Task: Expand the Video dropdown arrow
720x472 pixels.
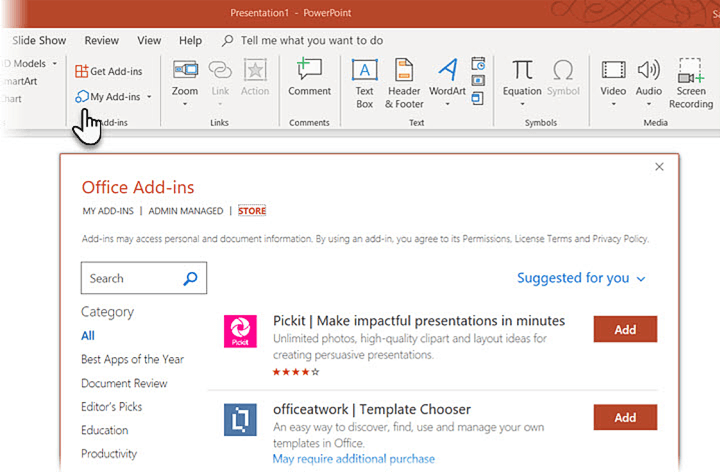Action: pyautogui.click(x=613, y=104)
